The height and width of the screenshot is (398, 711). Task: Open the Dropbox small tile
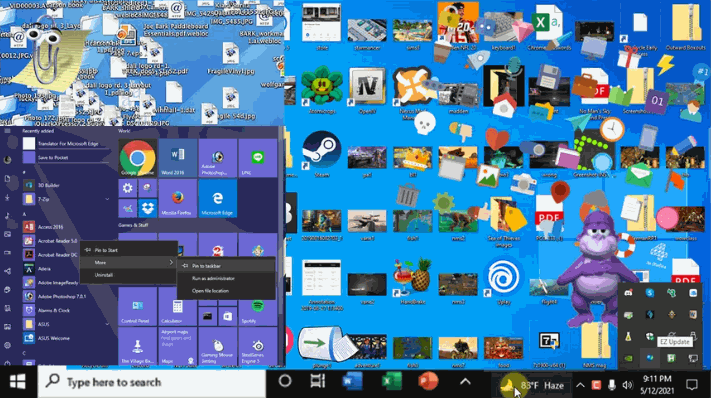pos(148,208)
